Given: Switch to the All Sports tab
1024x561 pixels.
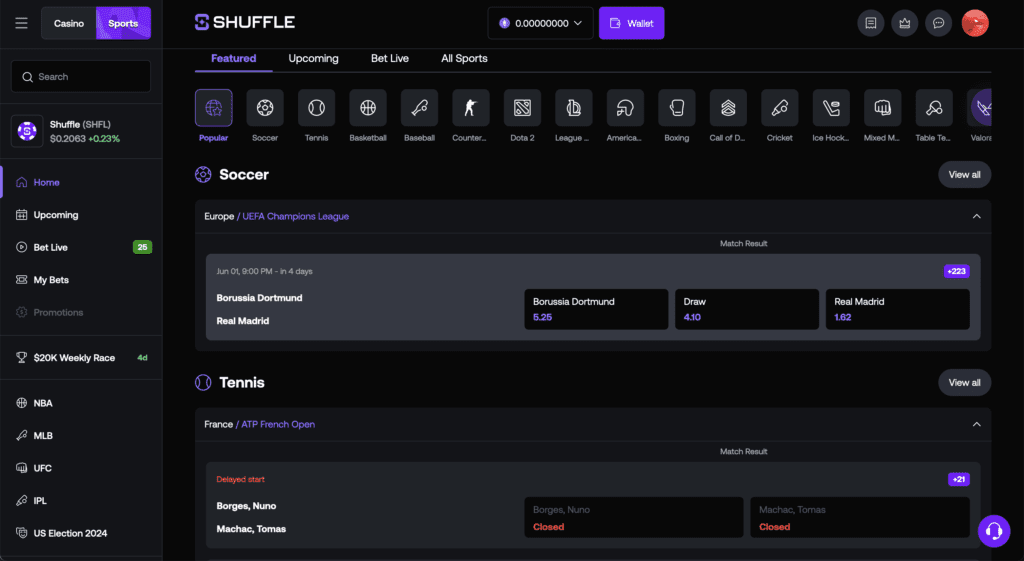Looking at the screenshot, I should pos(464,58).
